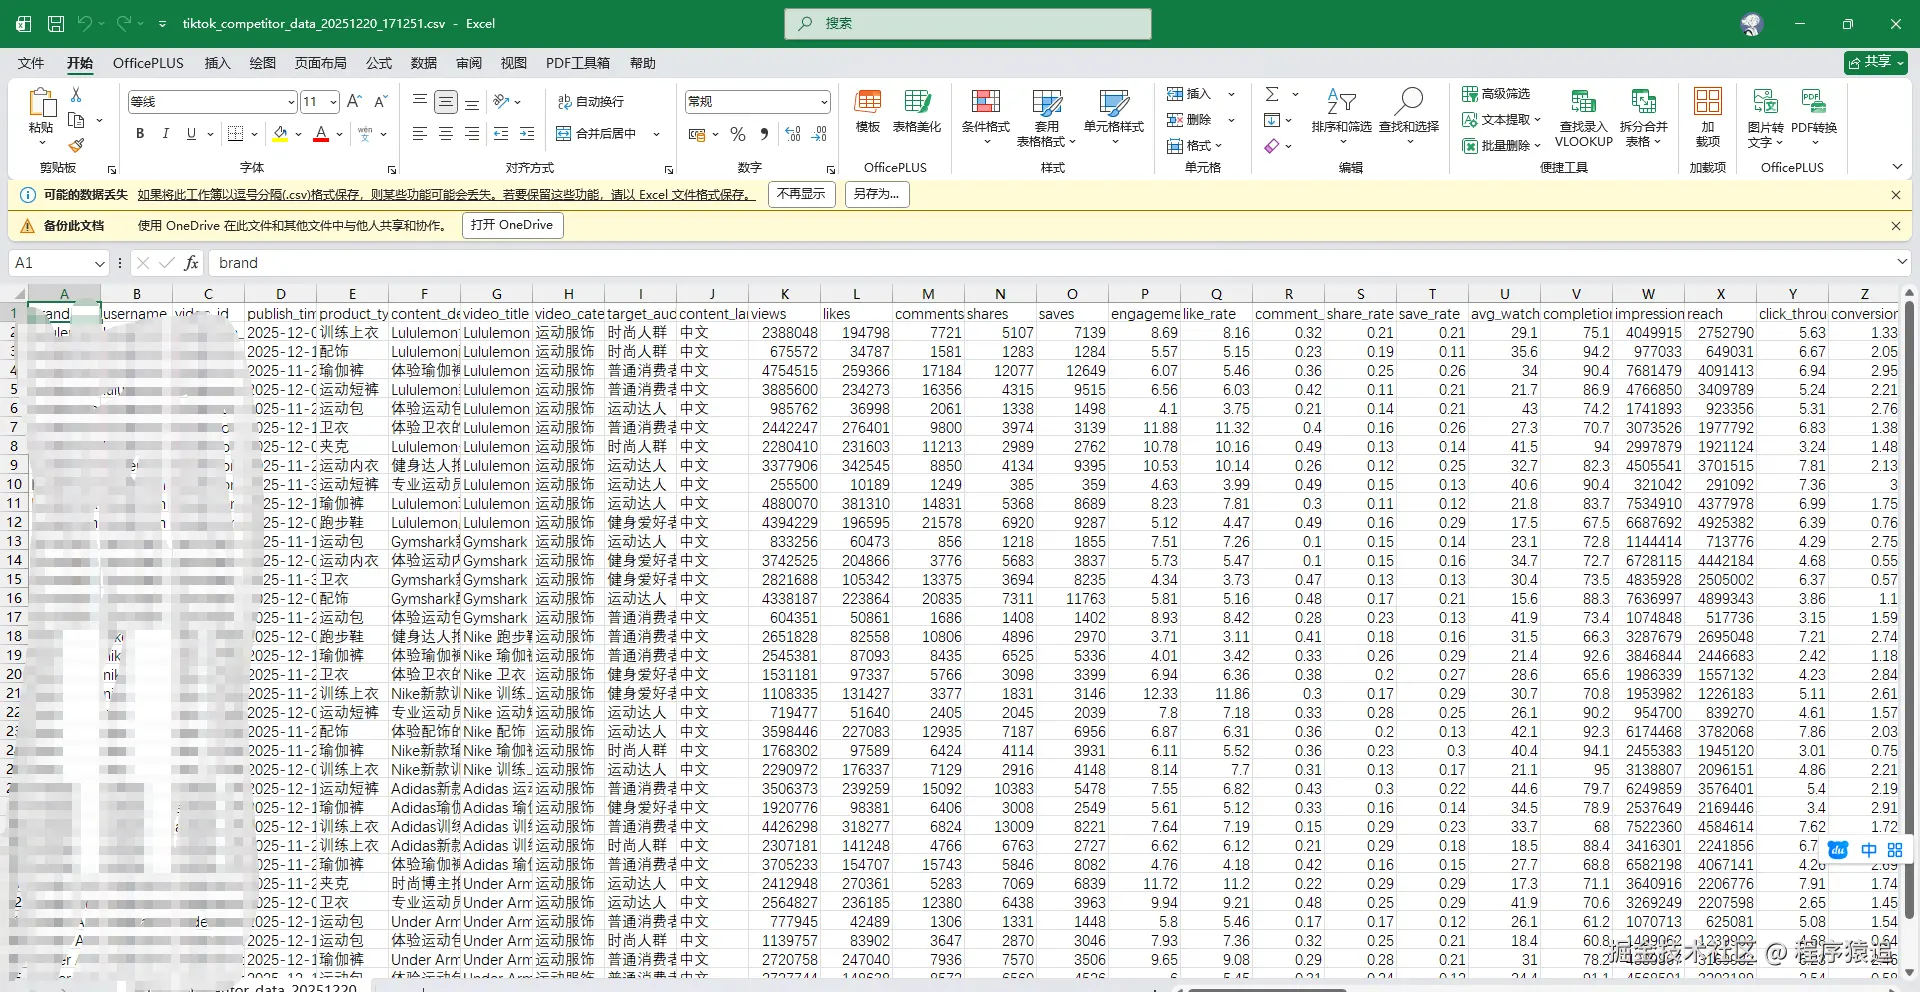Toggle italic formatting
Screen dimensions: 1920x992
click(165, 134)
